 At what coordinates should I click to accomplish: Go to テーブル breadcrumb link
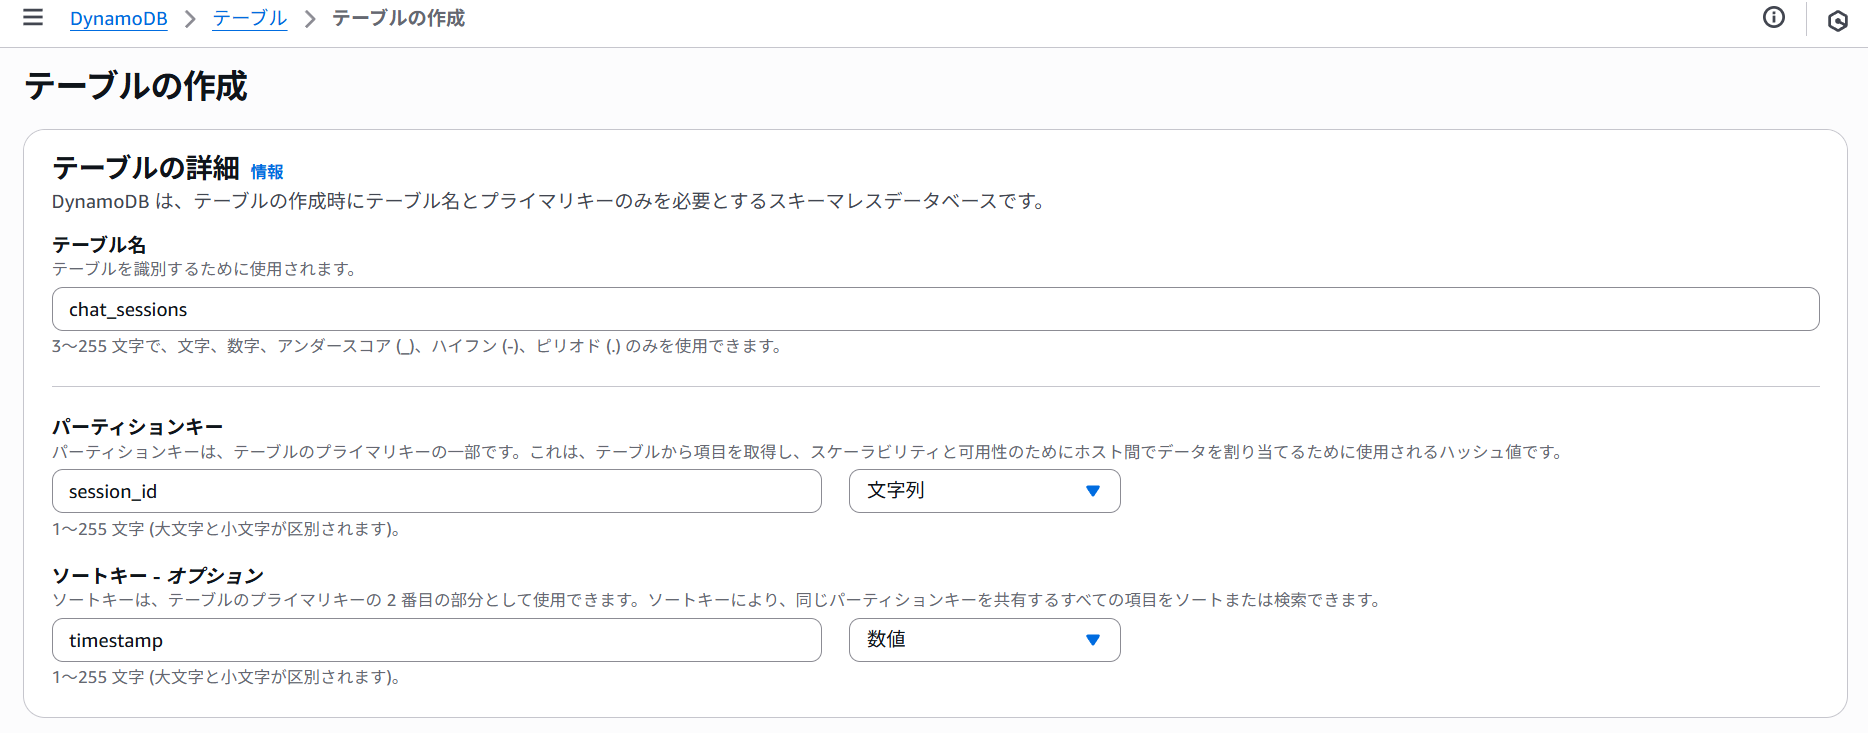(x=250, y=19)
